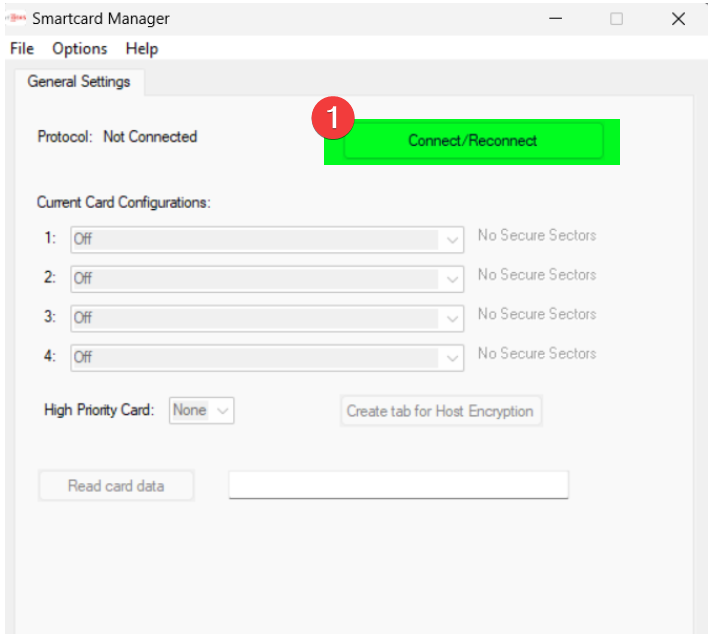Click the Current Card Configurations heading
The image size is (715, 634).
click(124, 202)
